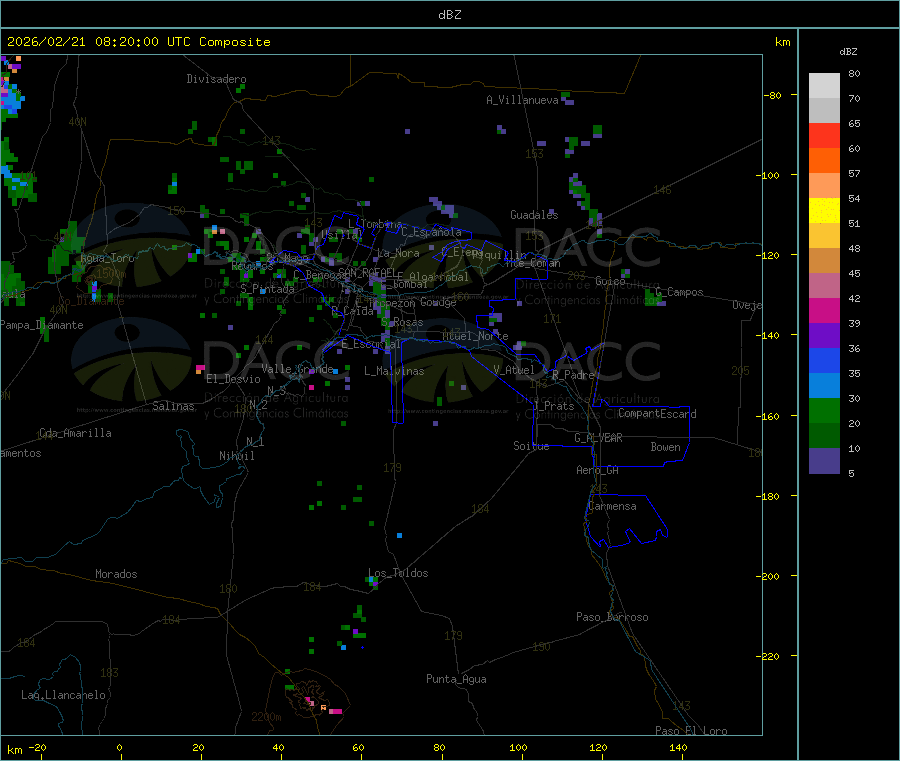900x761 pixels.
Task: Select the Morados map label
Action: pyautogui.click(x=116, y=574)
